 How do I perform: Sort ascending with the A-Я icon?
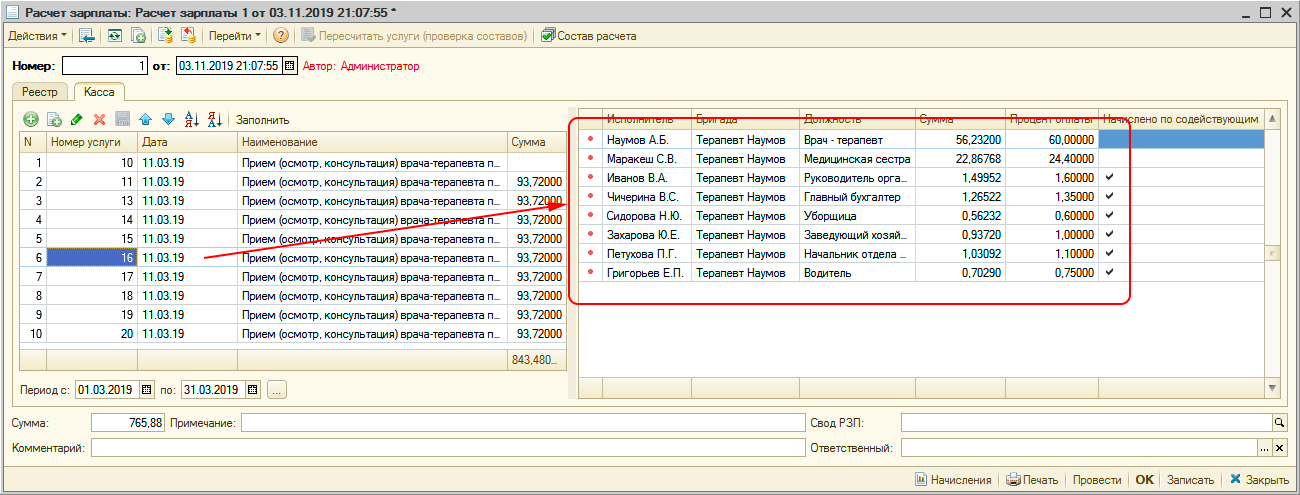[x=193, y=119]
